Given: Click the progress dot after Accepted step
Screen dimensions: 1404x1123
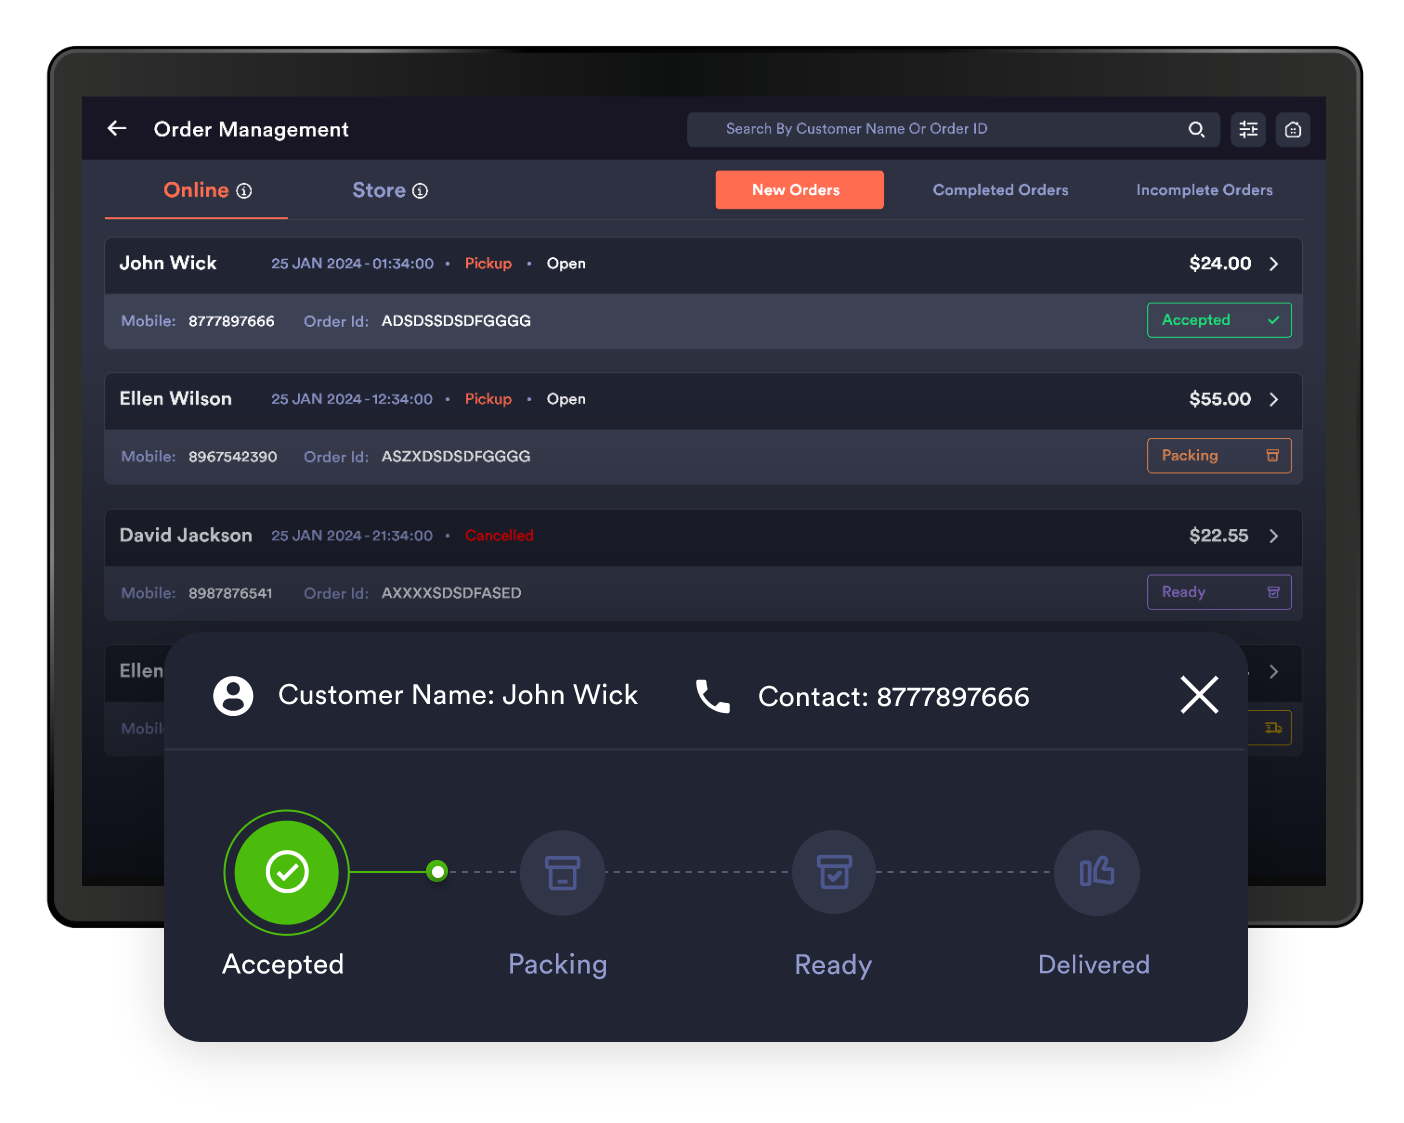Looking at the screenshot, I should (437, 872).
